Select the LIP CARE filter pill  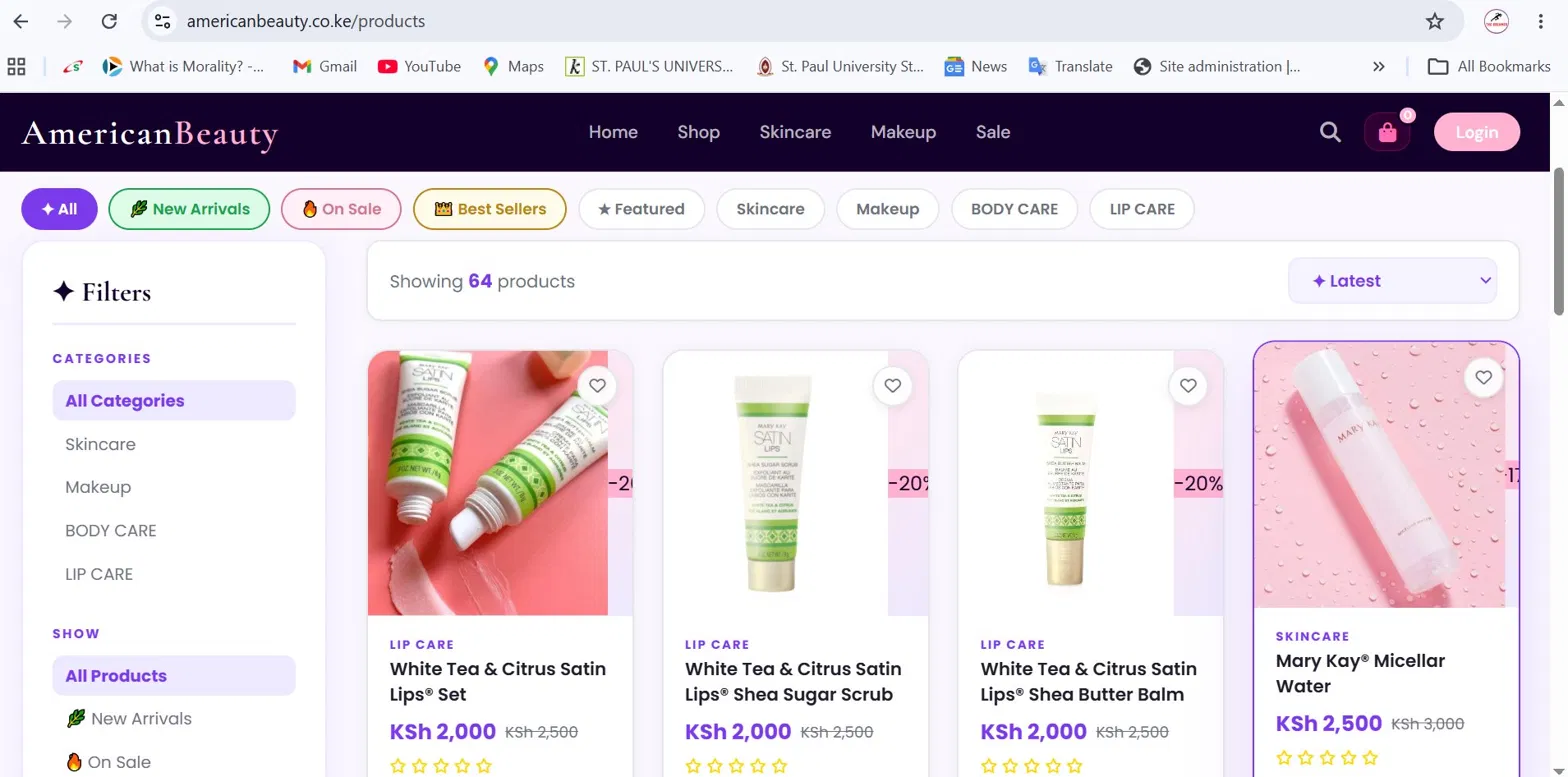point(1142,209)
